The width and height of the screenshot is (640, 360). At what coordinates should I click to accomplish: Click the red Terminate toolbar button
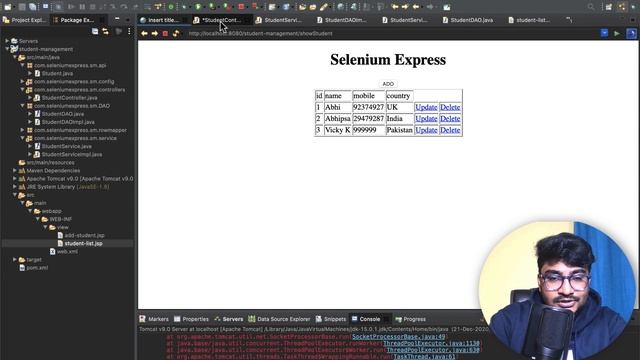(241, 7)
